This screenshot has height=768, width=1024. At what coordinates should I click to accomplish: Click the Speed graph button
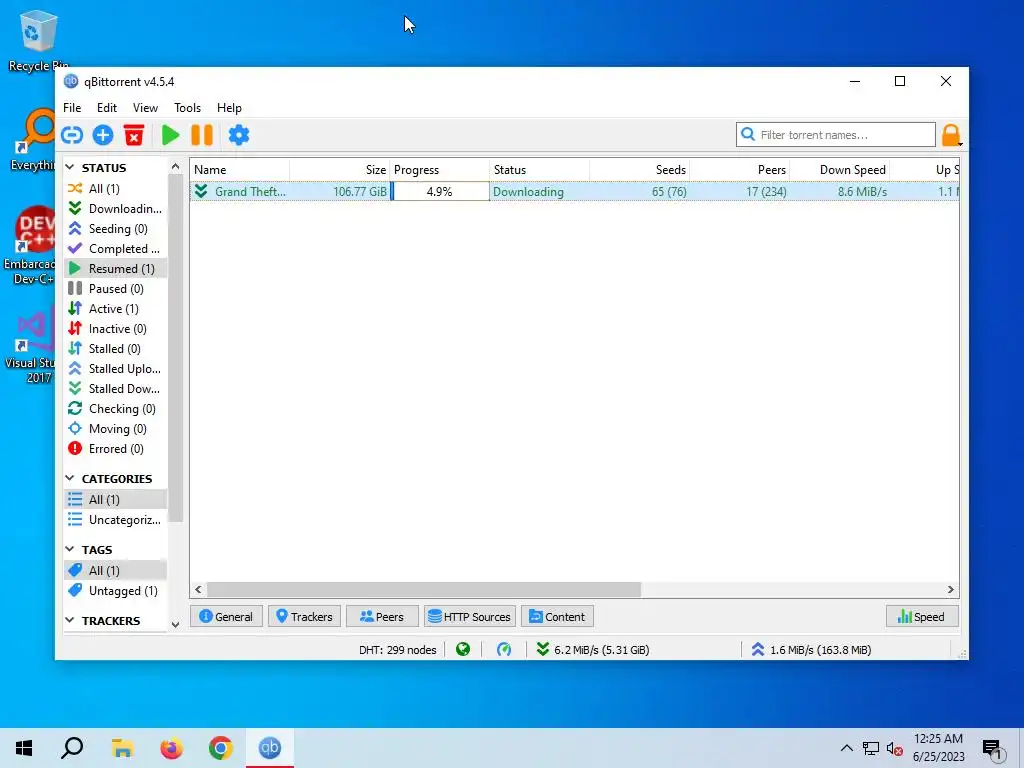(x=921, y=616)
